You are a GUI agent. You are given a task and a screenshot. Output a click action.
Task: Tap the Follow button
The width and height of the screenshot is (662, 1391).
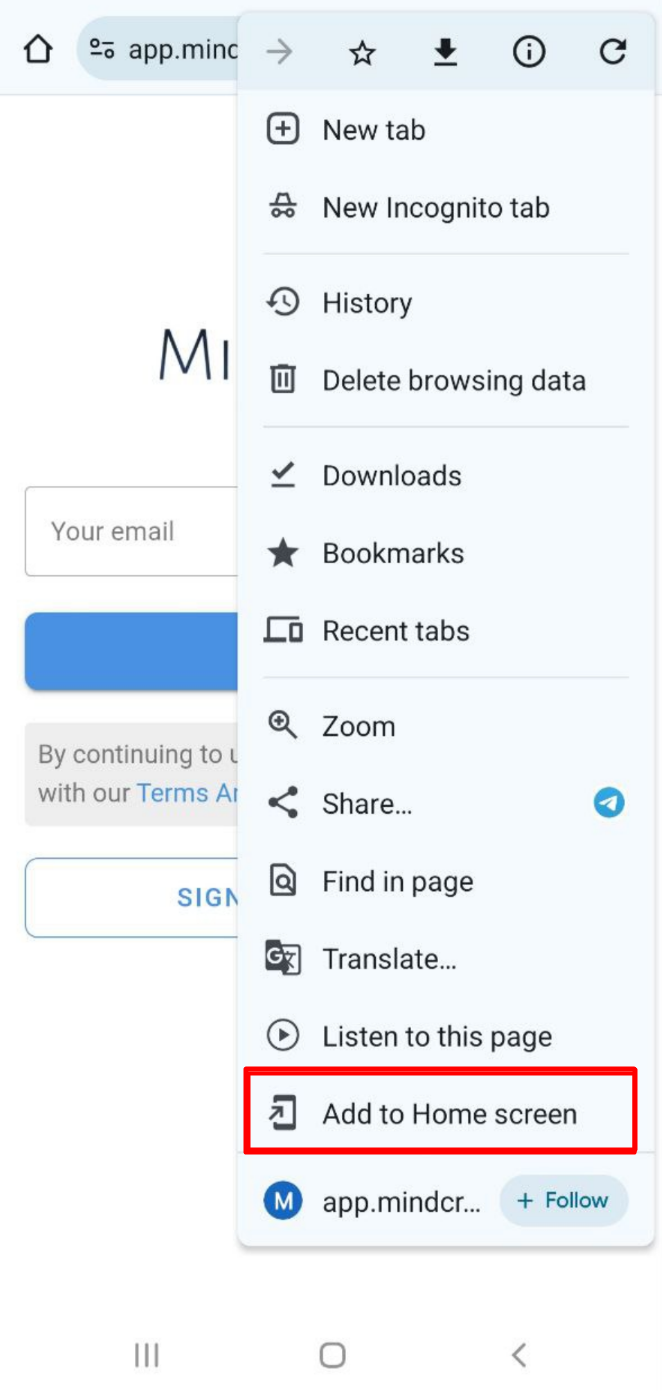(x=564, y=1200)
